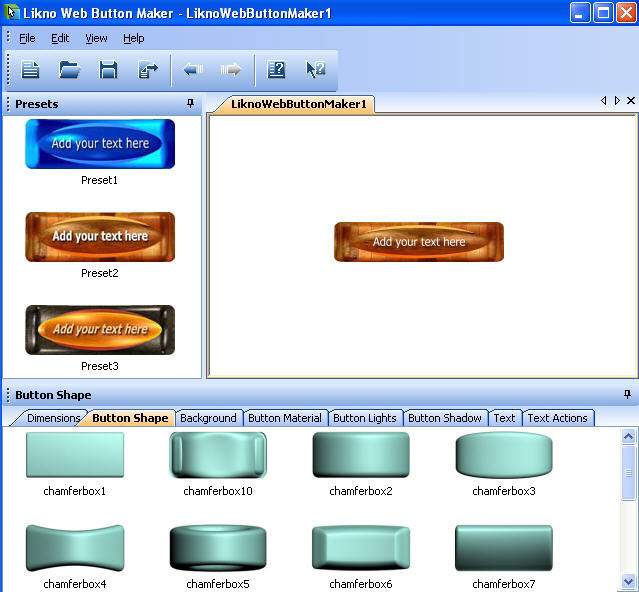Viewport: 639px width, 592px height.
Task: Undo with the left arrow toolbar icon
Action: point(193,70)
